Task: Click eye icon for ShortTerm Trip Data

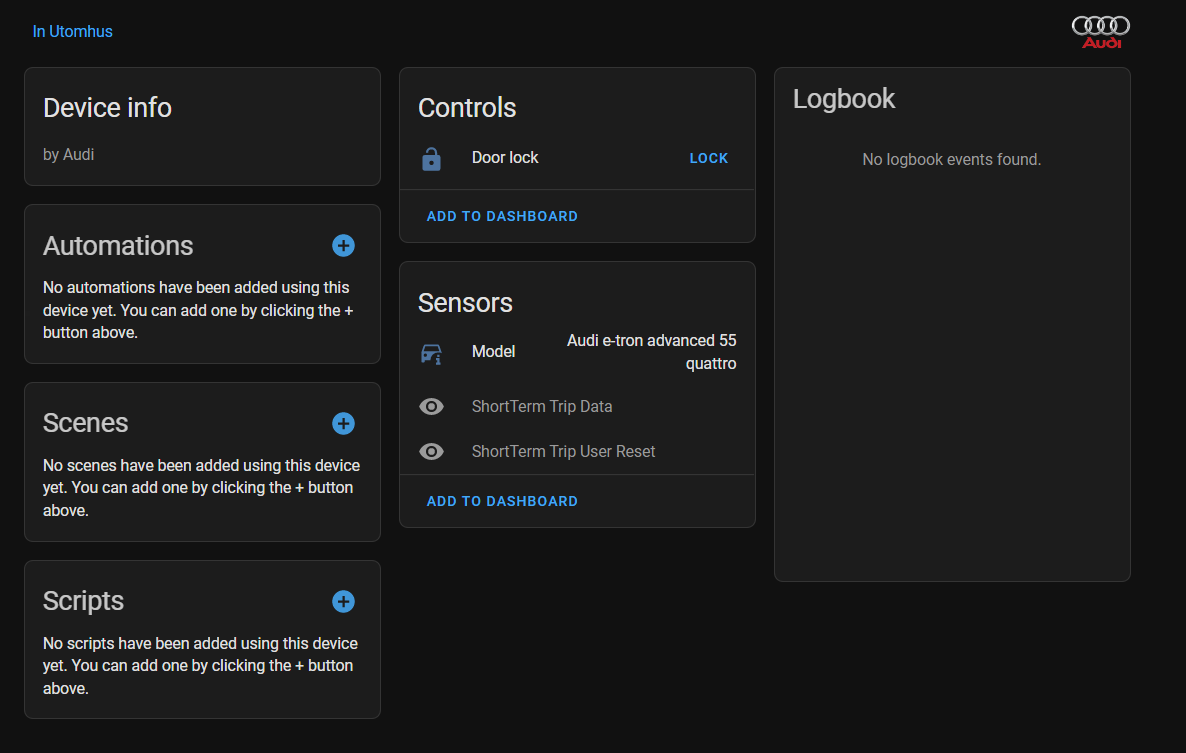Action: click(431, 407)
